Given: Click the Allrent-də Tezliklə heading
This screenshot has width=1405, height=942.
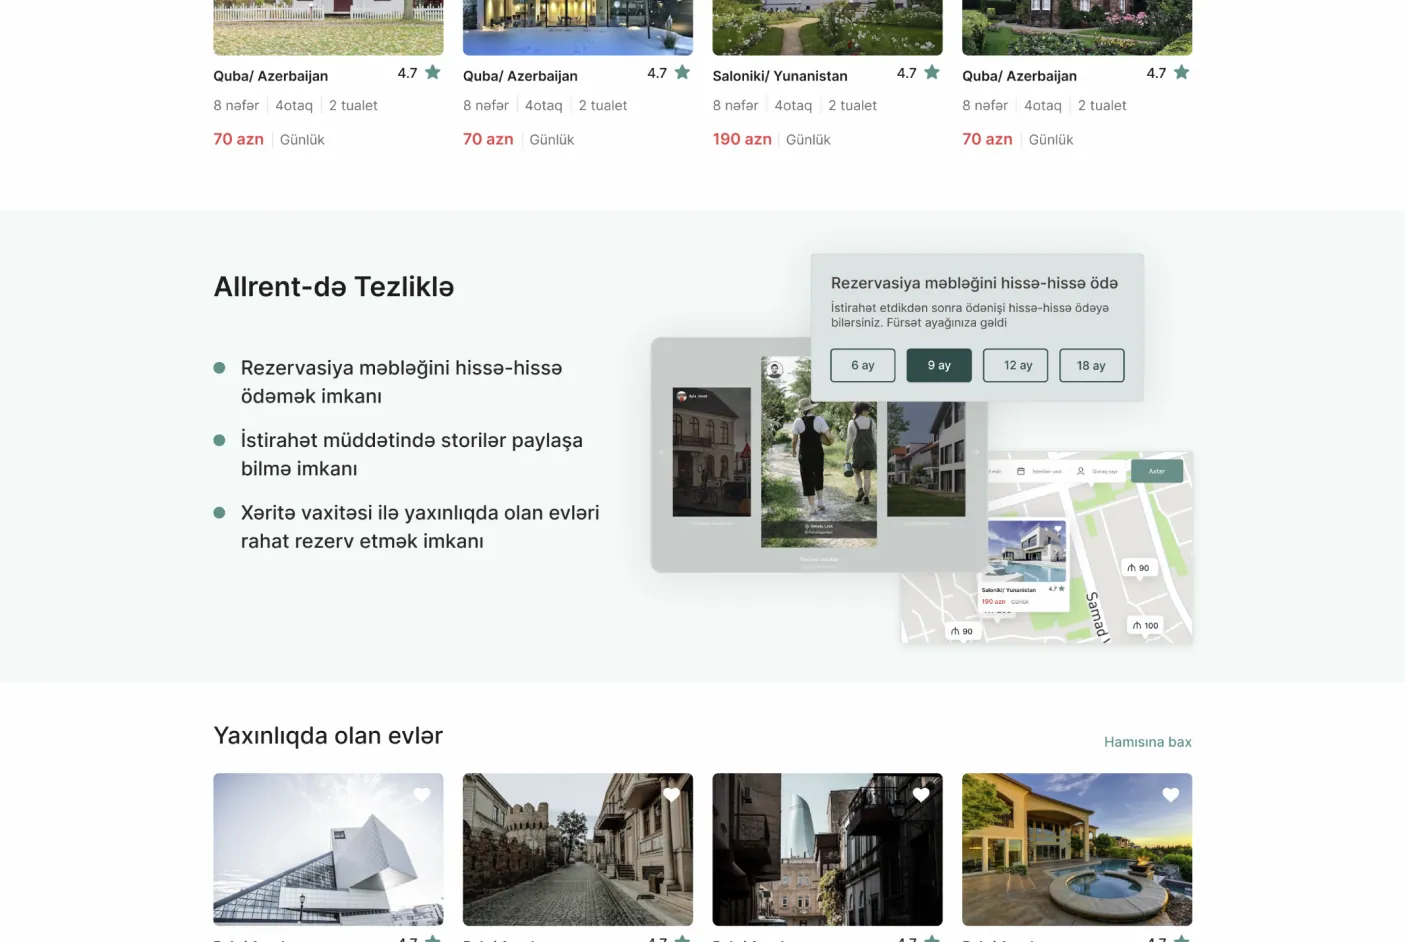Looking at the screenshot, I should point(334,287).
